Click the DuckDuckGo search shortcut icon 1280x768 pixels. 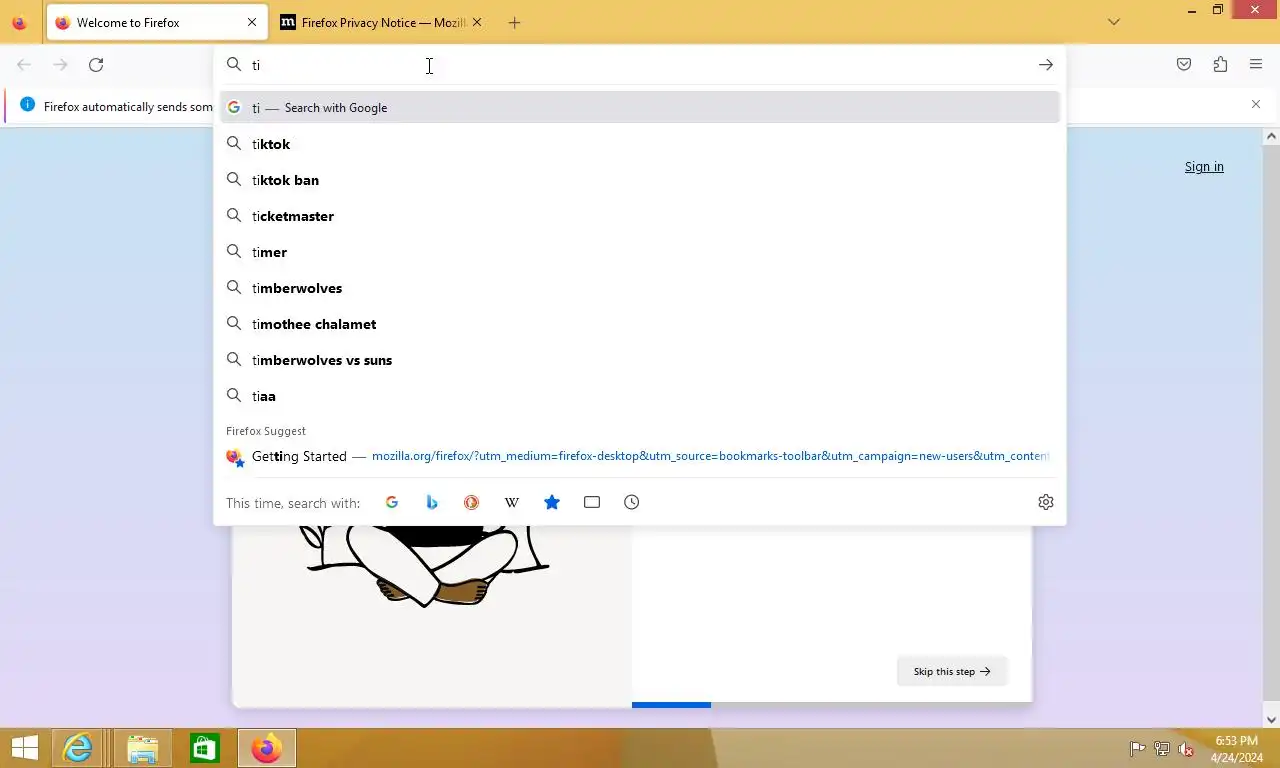tap(472, 502)
